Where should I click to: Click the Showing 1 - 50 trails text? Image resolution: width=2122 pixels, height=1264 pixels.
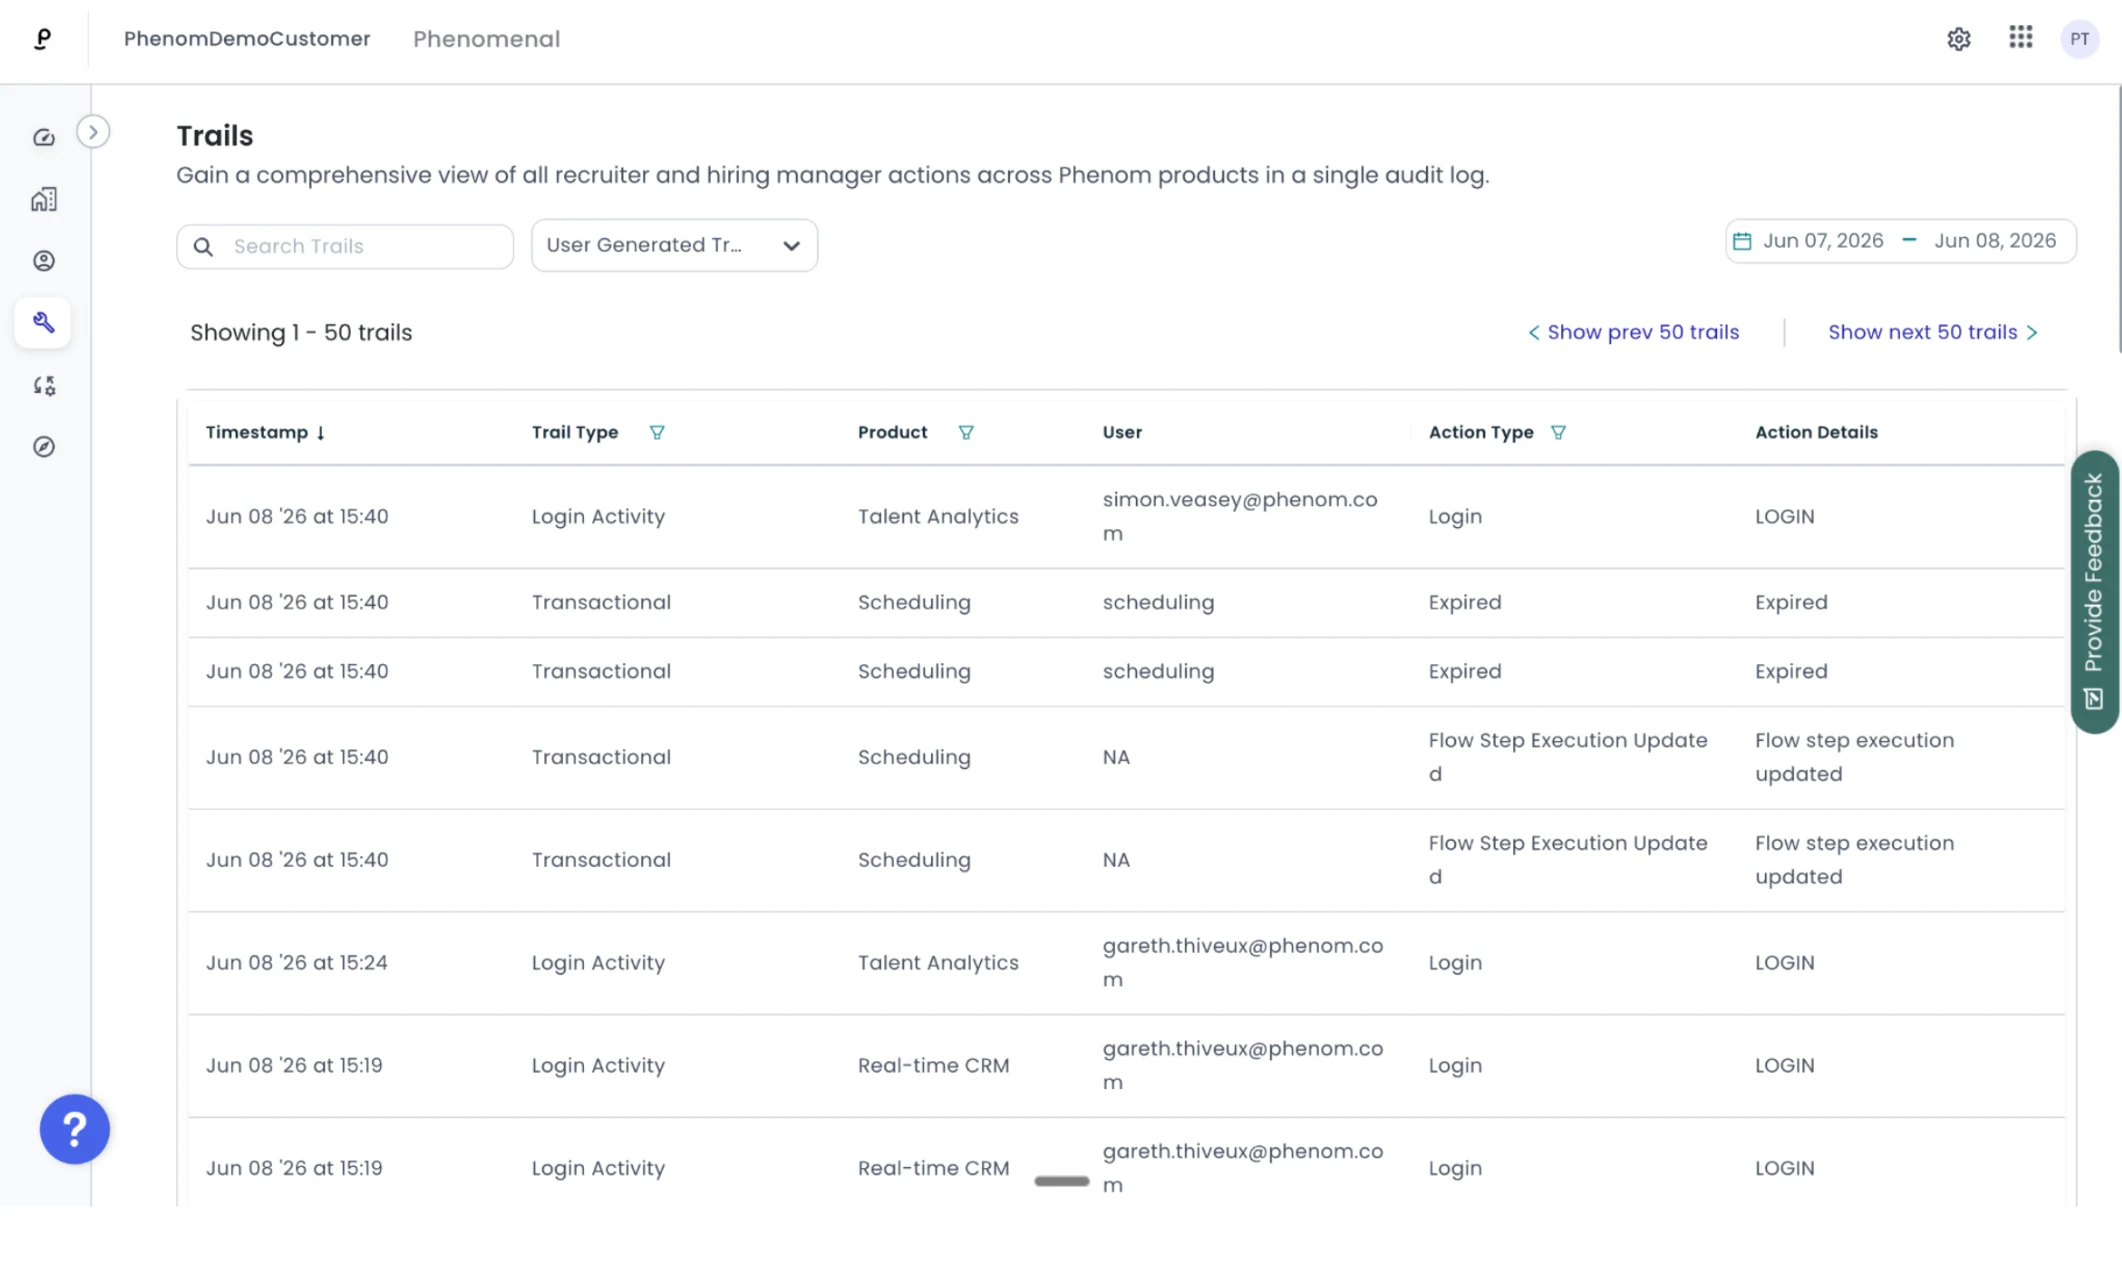coord(301,333)
